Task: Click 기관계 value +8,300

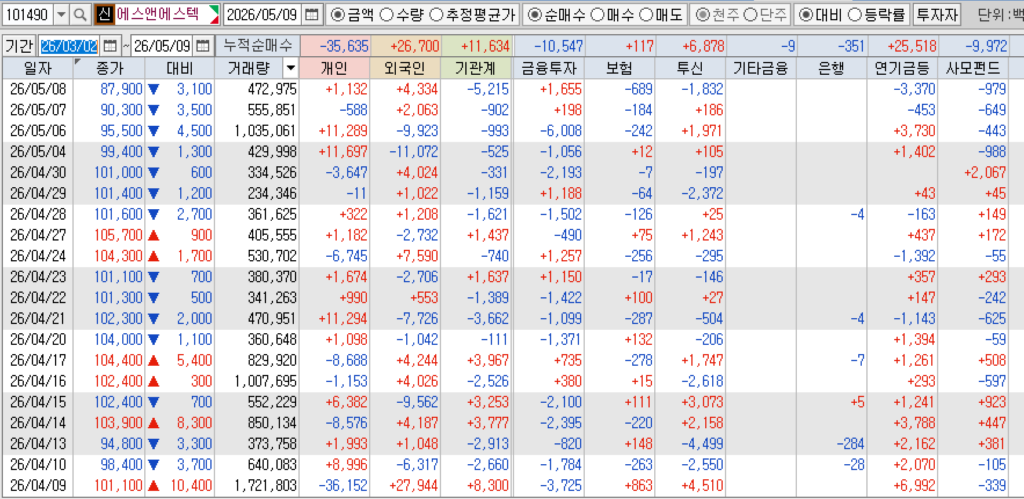Action: tap(487, 486)
